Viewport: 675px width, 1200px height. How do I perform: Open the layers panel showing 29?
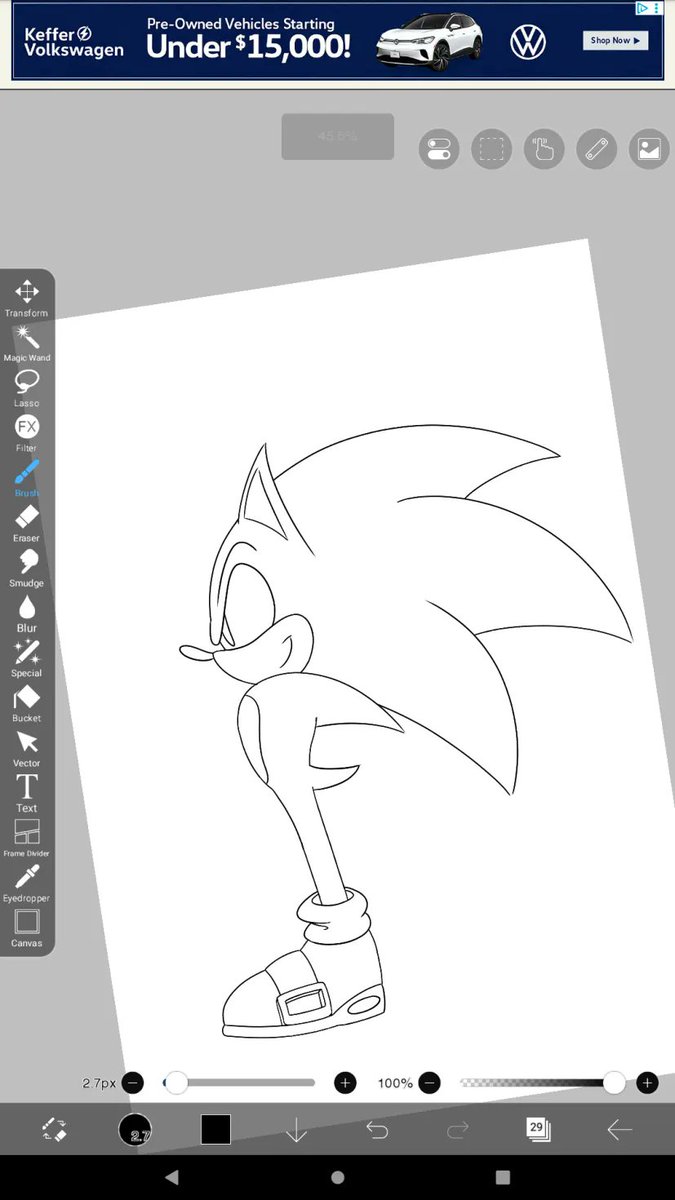click(x=538, y=1129)
